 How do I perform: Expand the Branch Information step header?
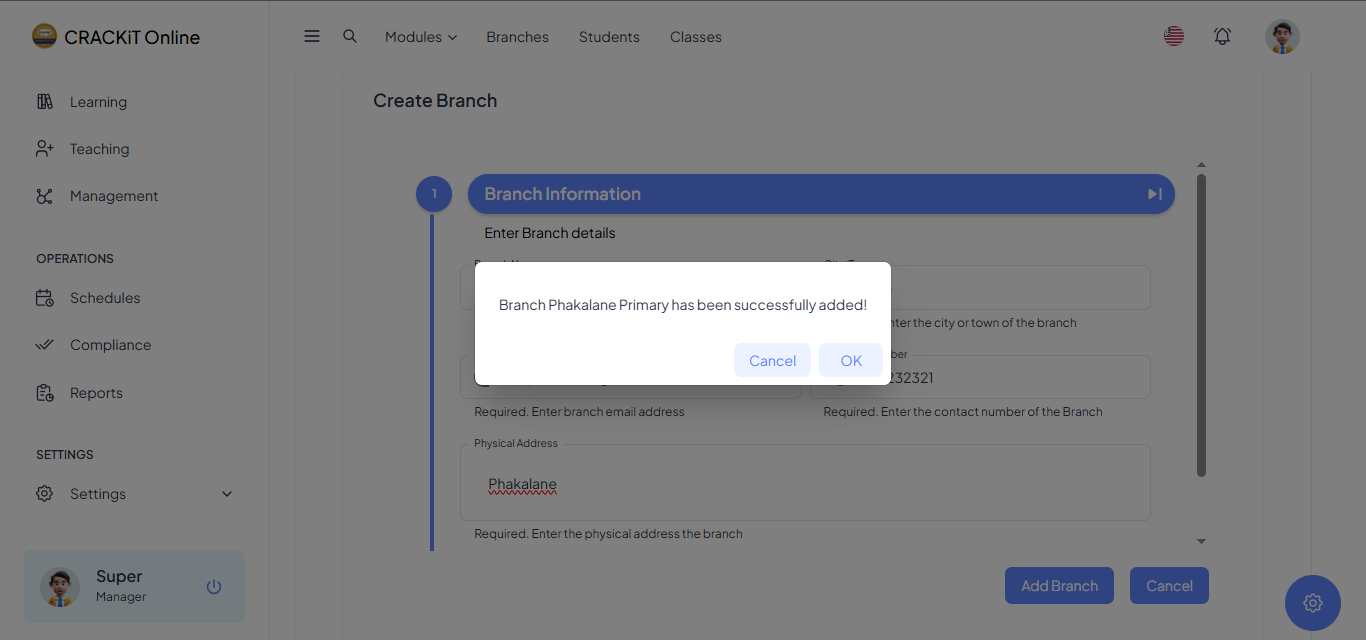(x=800, y=194)
